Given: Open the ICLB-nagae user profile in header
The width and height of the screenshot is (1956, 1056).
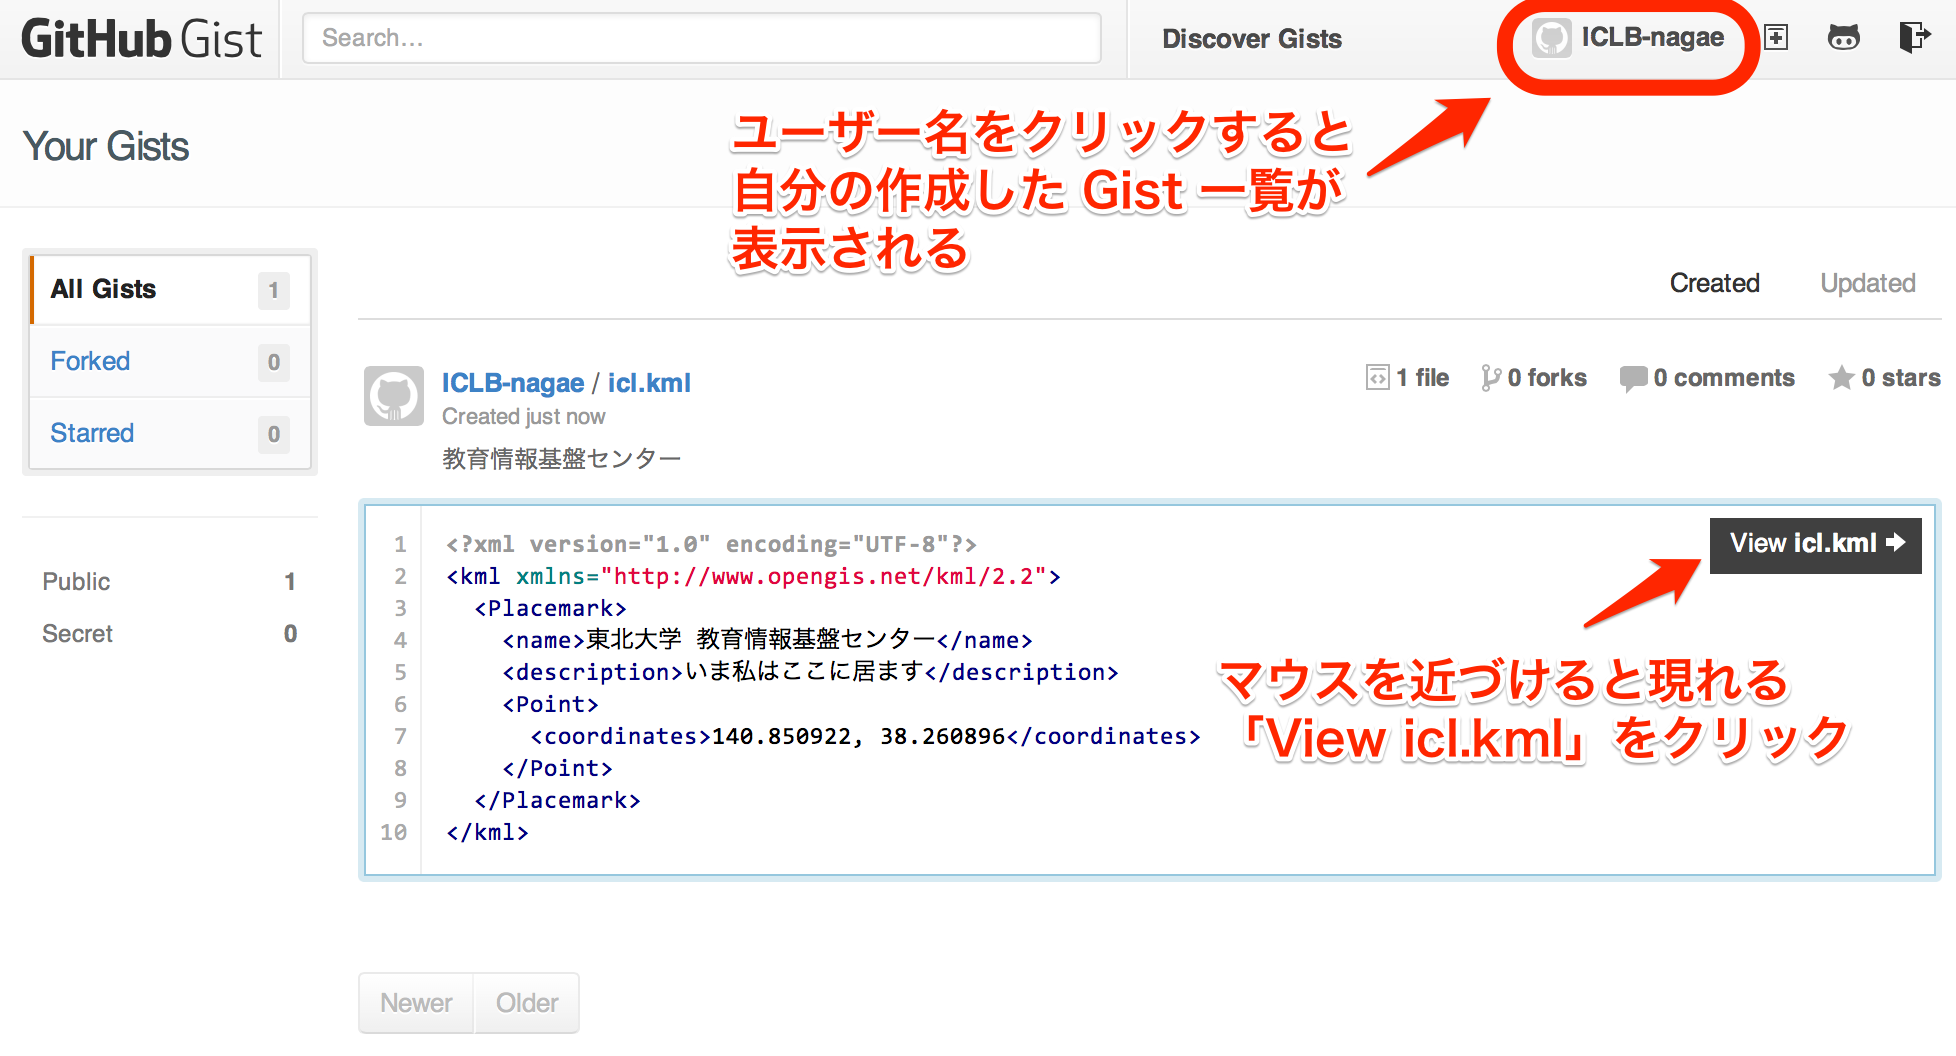Looking at the screenshot, I should [x=1652, y=38].
